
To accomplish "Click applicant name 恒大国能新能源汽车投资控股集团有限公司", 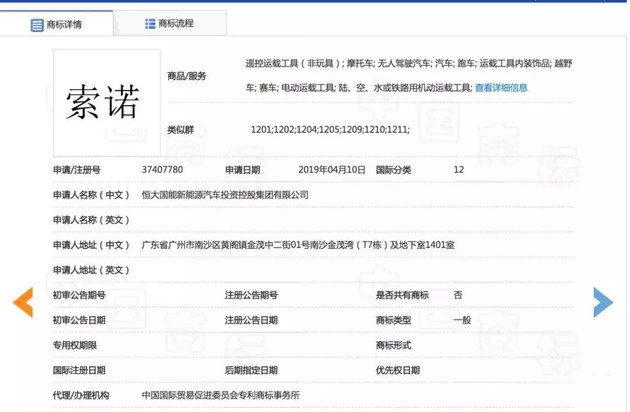I will (225, 195).
